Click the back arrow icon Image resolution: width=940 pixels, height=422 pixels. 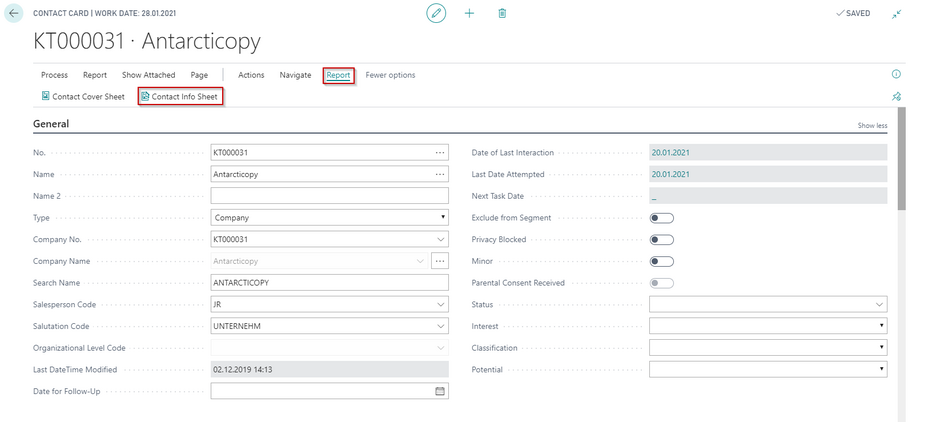pyautogui.click(x=14, y=13)
